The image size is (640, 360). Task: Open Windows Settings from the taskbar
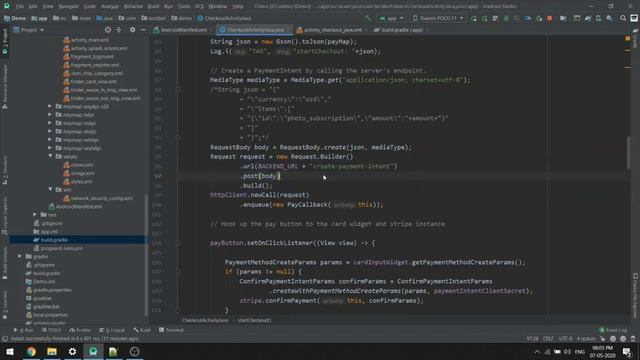coord(72,351)
